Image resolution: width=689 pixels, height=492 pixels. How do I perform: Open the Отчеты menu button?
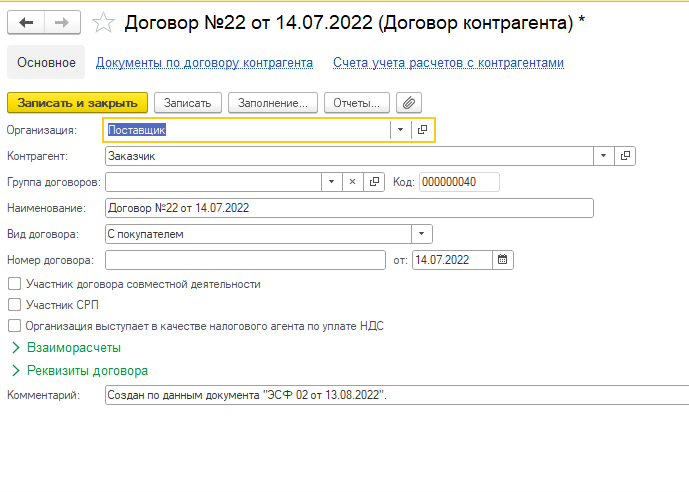pos(358,103)
